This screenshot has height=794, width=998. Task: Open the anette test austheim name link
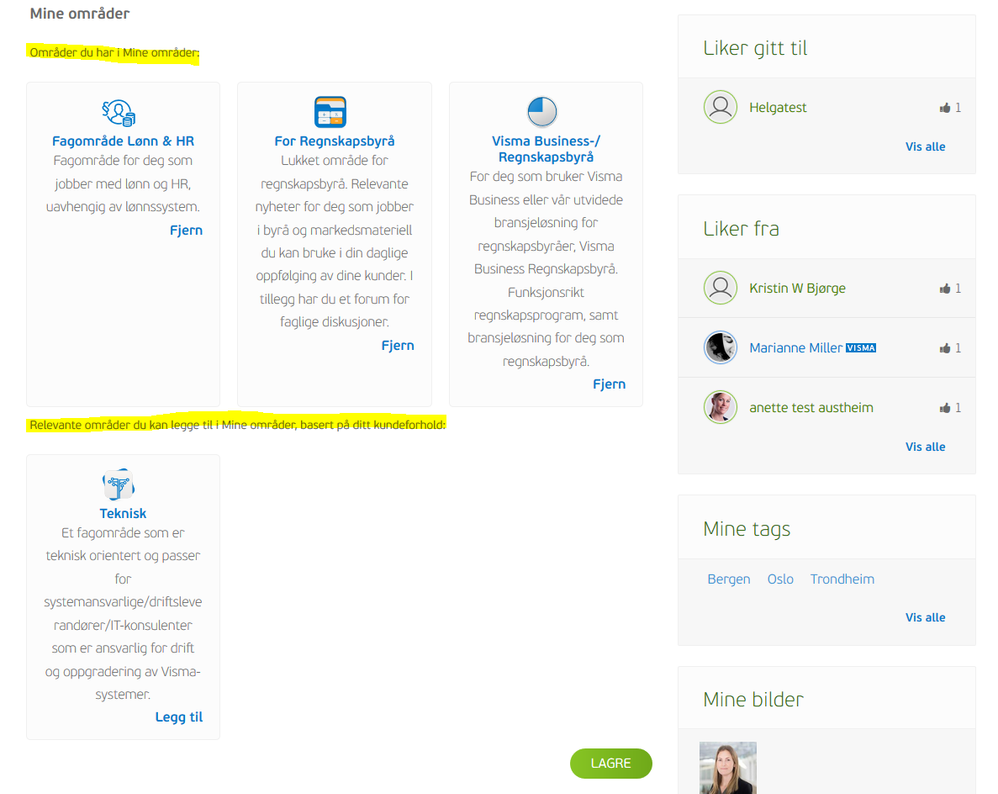(811, 408)
